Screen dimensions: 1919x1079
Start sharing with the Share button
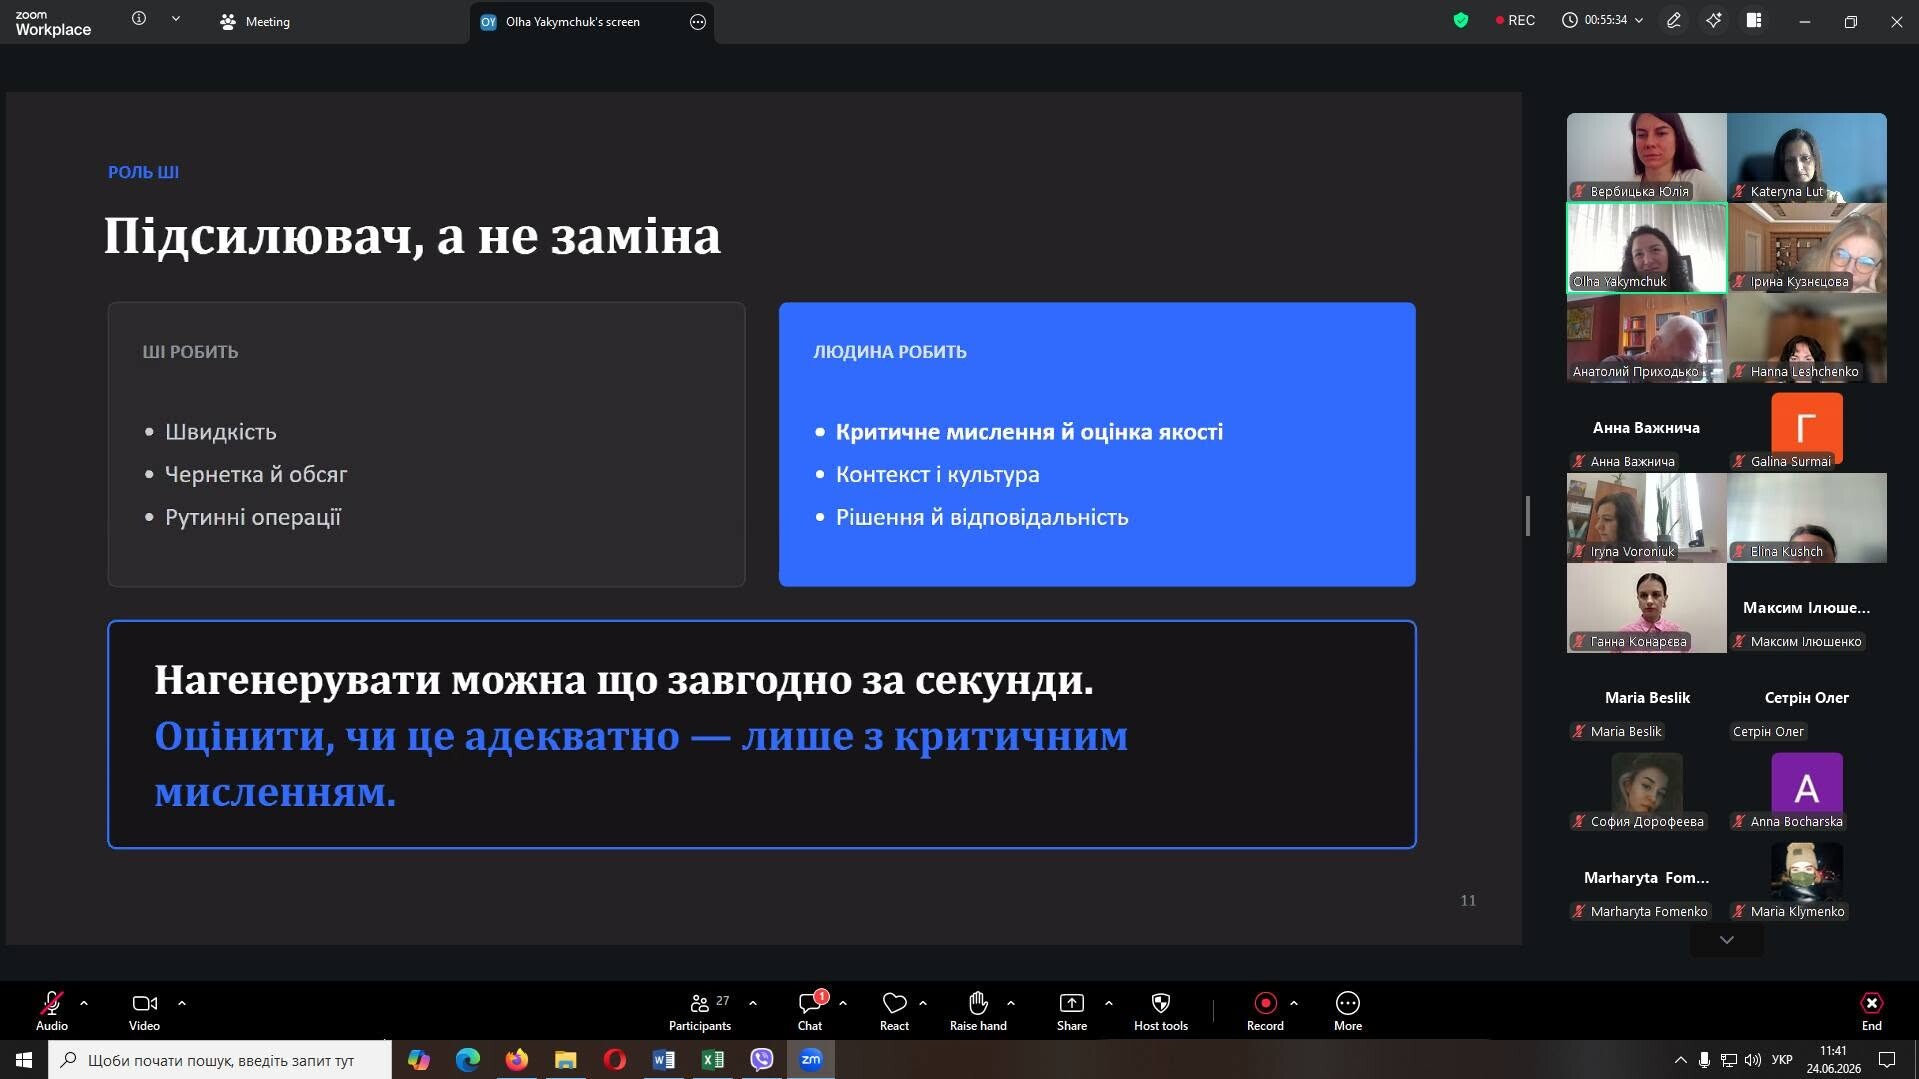[1072, 1010]
